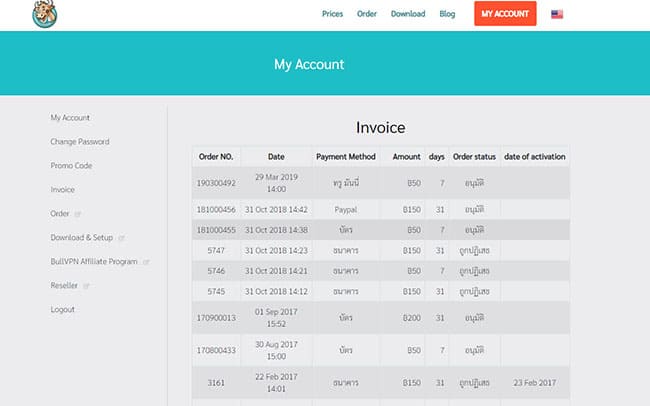
Task: Click the BullVPN bull logo
Action: pos(45,14)
